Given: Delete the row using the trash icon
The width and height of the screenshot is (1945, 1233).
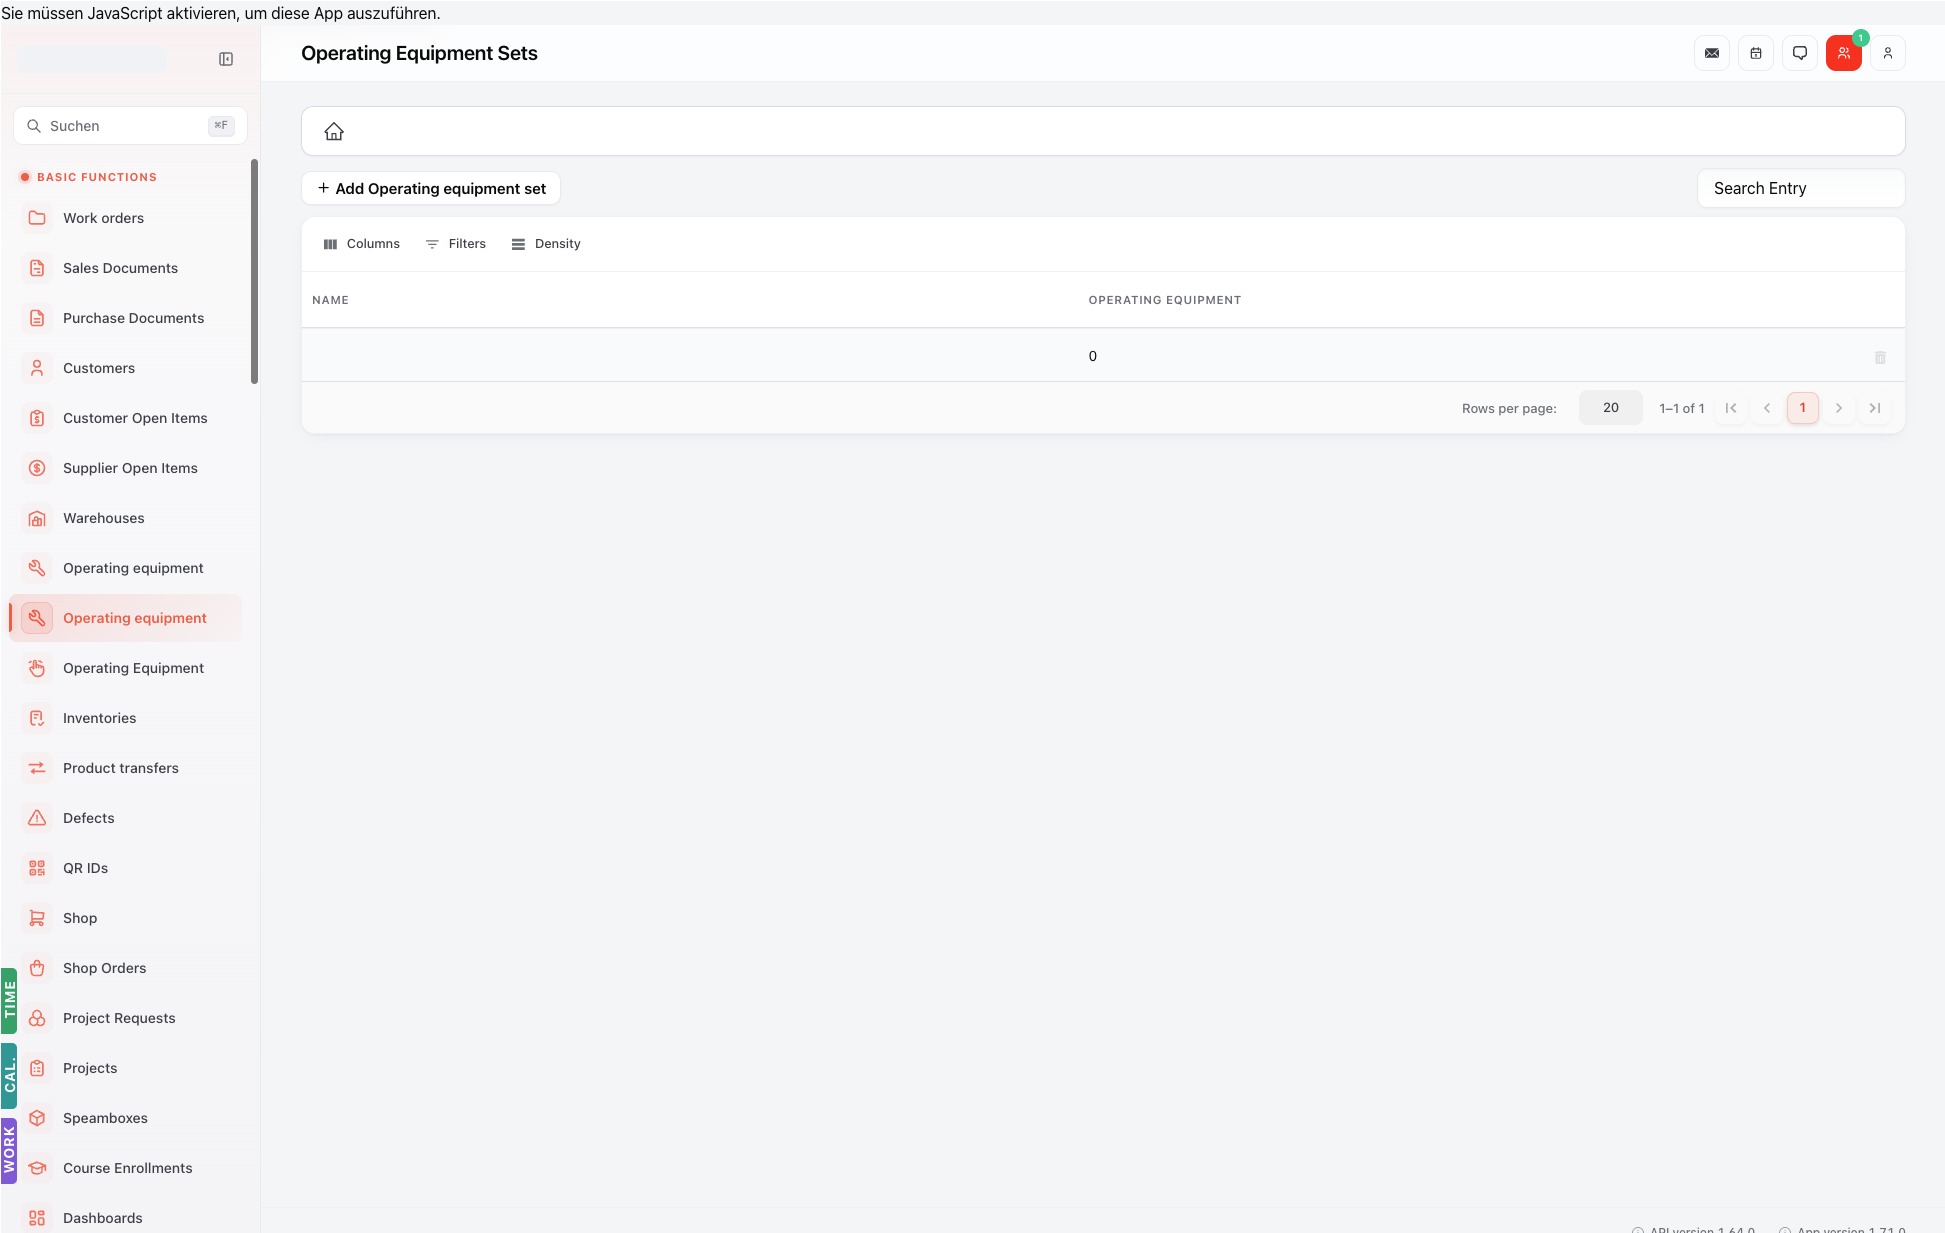Looking at the screenshot, I should [x=1880, y=357].
